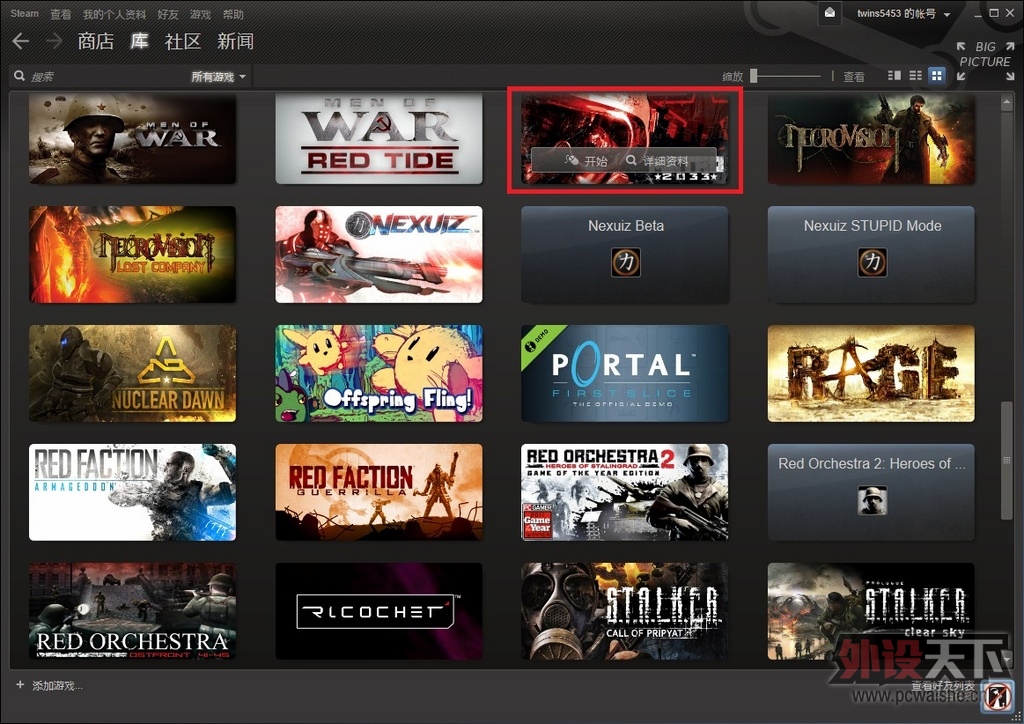
Task: Open the 好友 menu
Action: tap(168, 14)
